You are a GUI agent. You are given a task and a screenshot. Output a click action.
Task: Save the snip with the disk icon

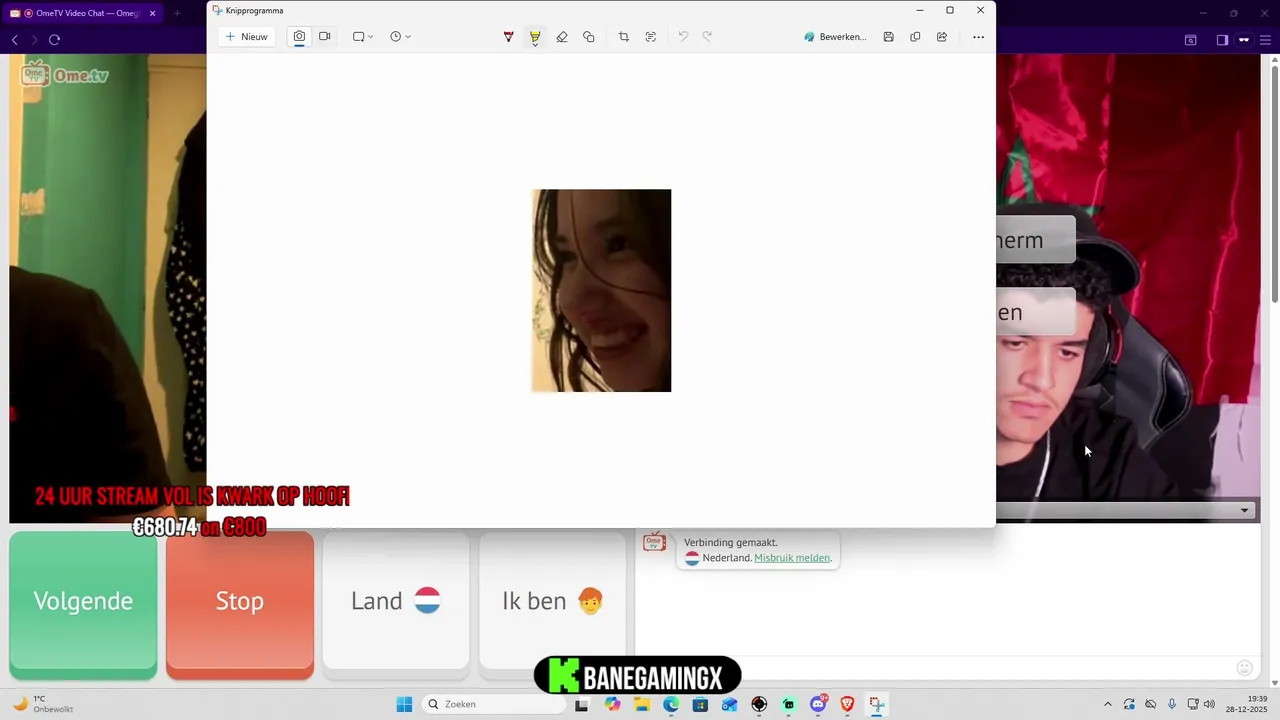(x=888, y=37)
